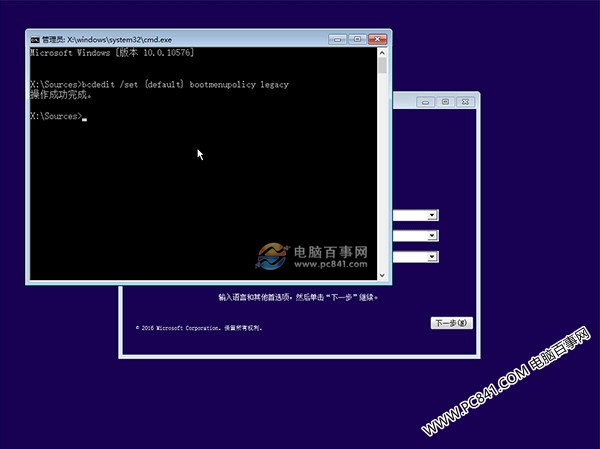This screenshot has width=600, height=449.
Task: Expand the bottom dropdown in the setup window
Action: point(432,257)
